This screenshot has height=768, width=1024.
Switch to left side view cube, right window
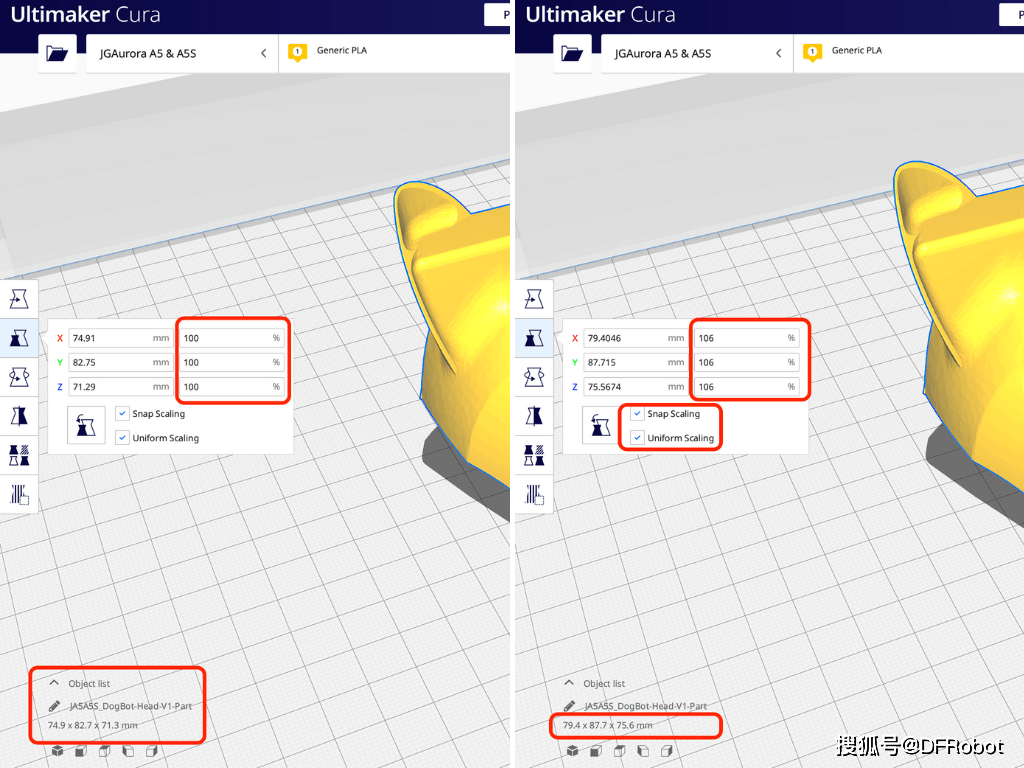[x=643, y=751]
